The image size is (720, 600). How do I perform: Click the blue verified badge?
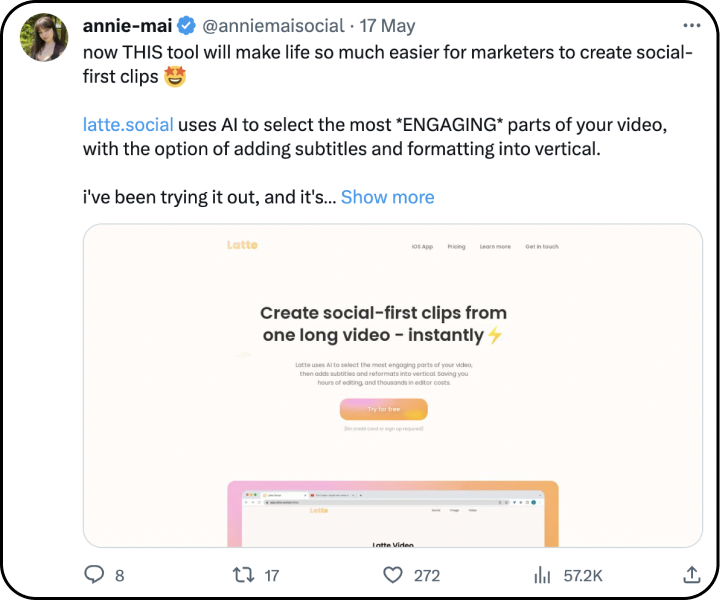(x=187, y=25)
